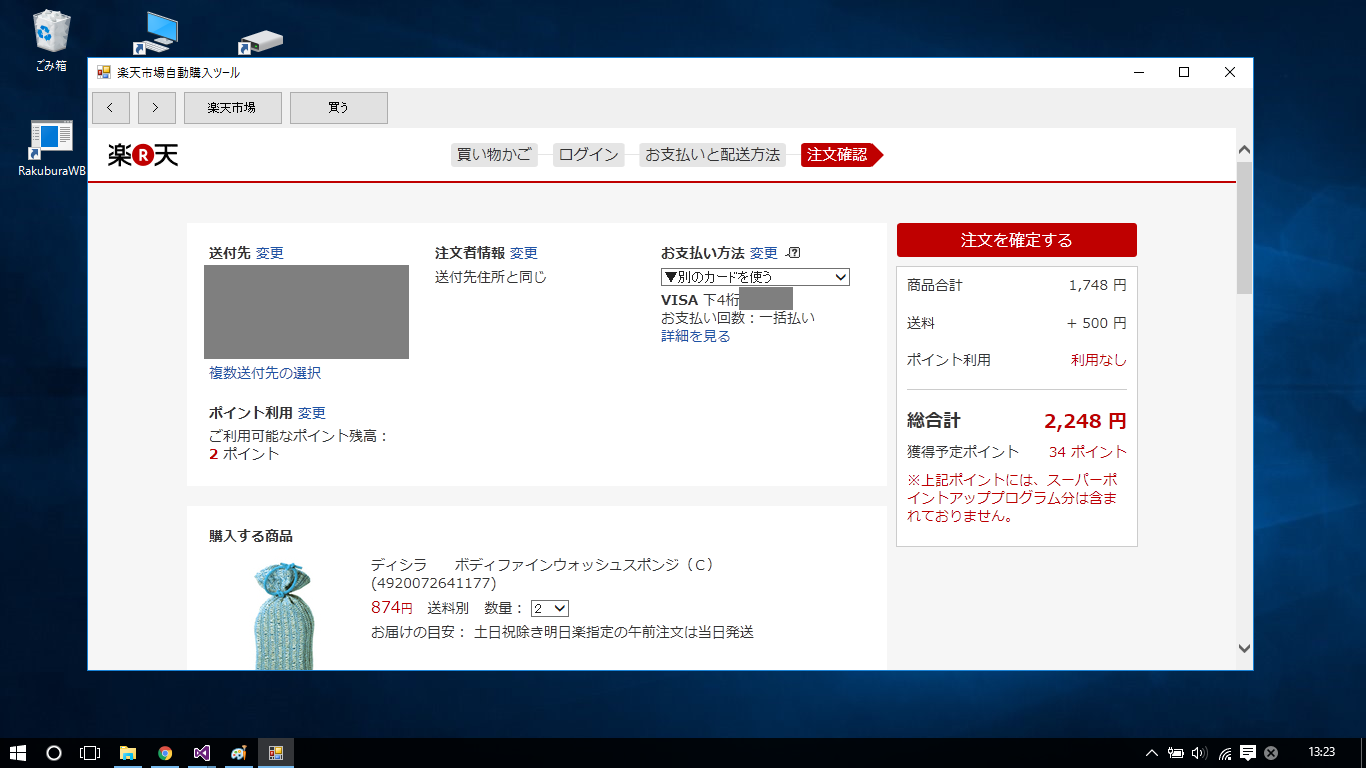
Task: Click the scrollbar down arrow
Action: [x=1244, y=648]
